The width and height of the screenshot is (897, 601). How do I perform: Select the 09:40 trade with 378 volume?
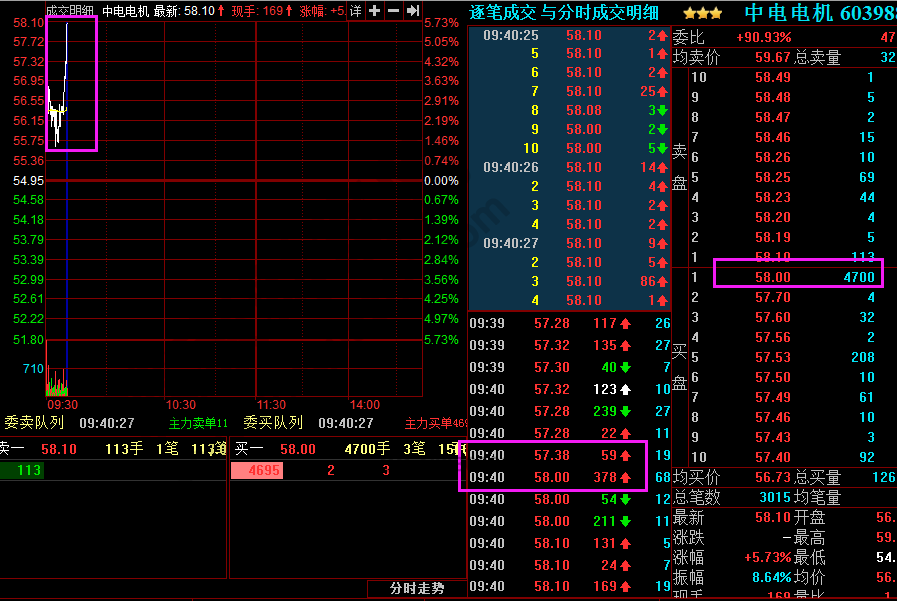point(553,478)
